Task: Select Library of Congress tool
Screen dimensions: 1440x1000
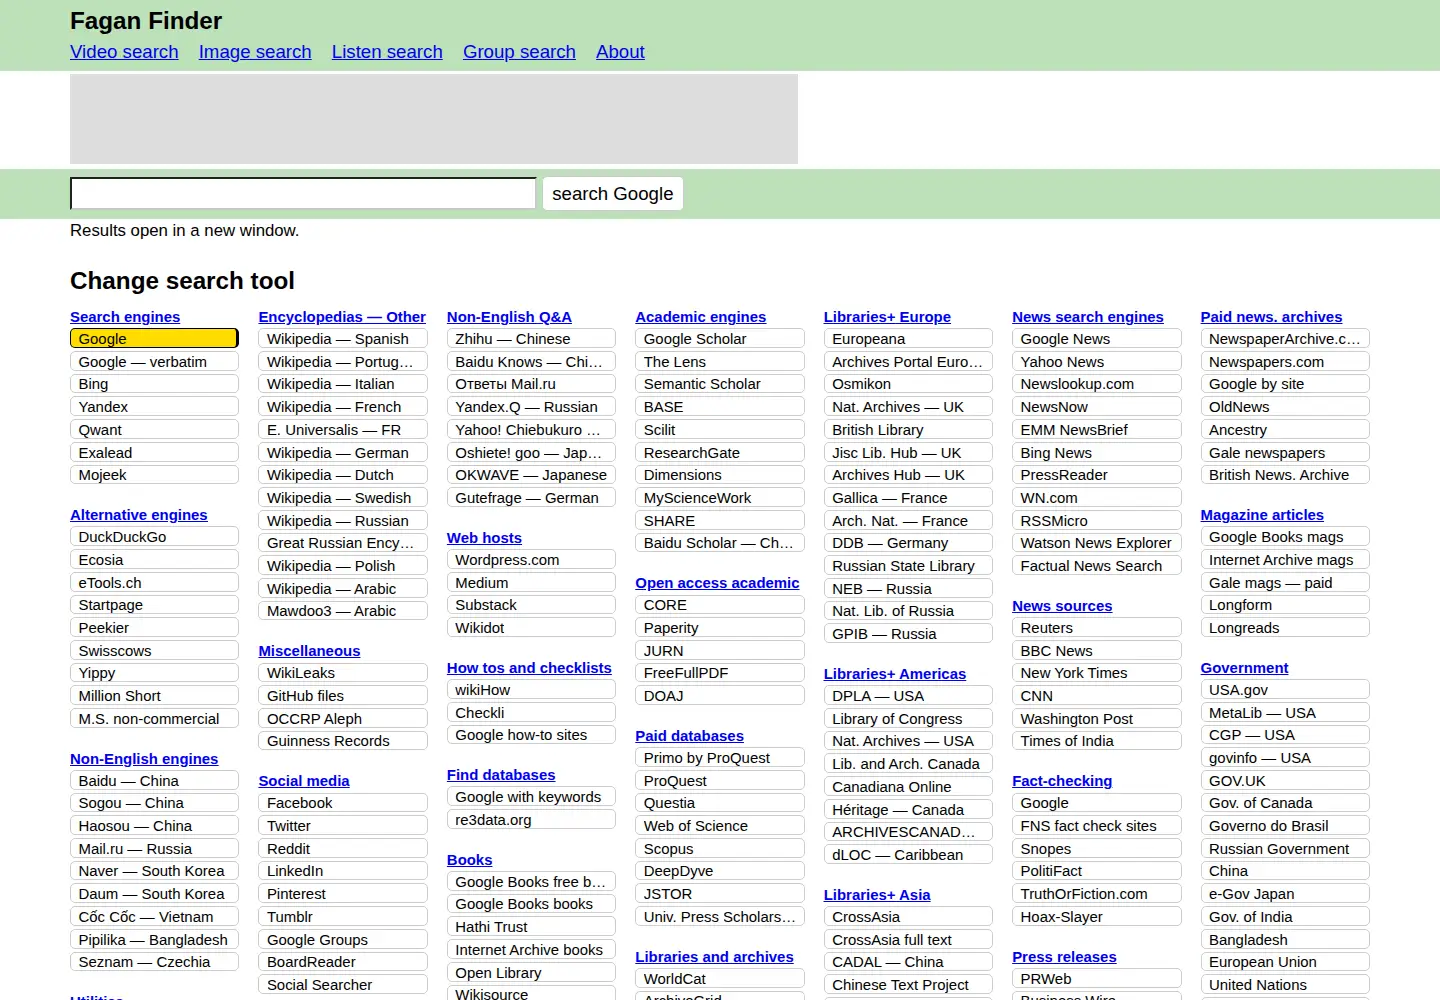Action: [908, 719]
